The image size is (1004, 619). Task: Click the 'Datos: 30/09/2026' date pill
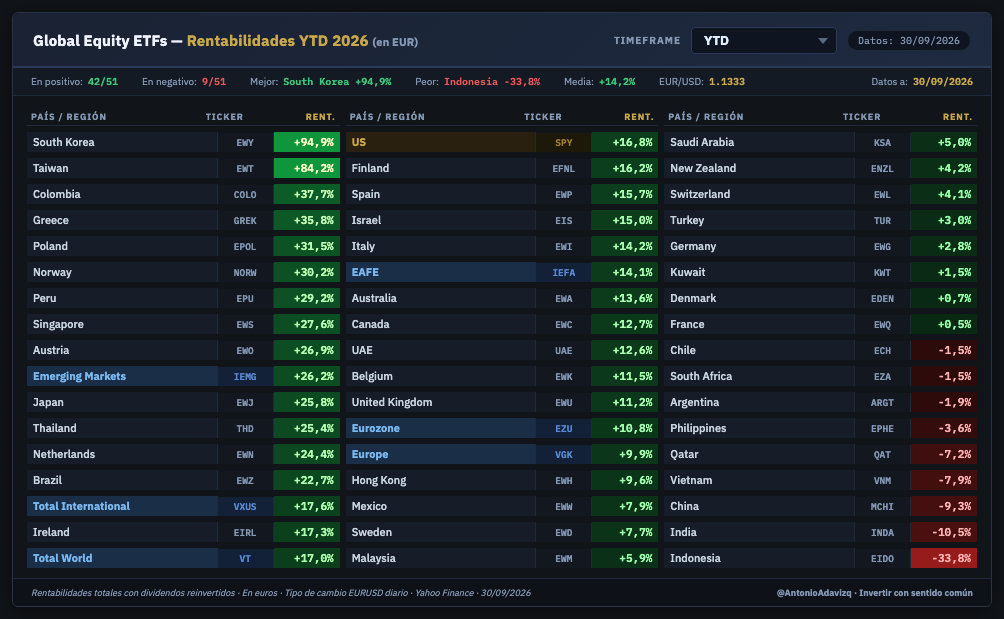coord(909,40)
